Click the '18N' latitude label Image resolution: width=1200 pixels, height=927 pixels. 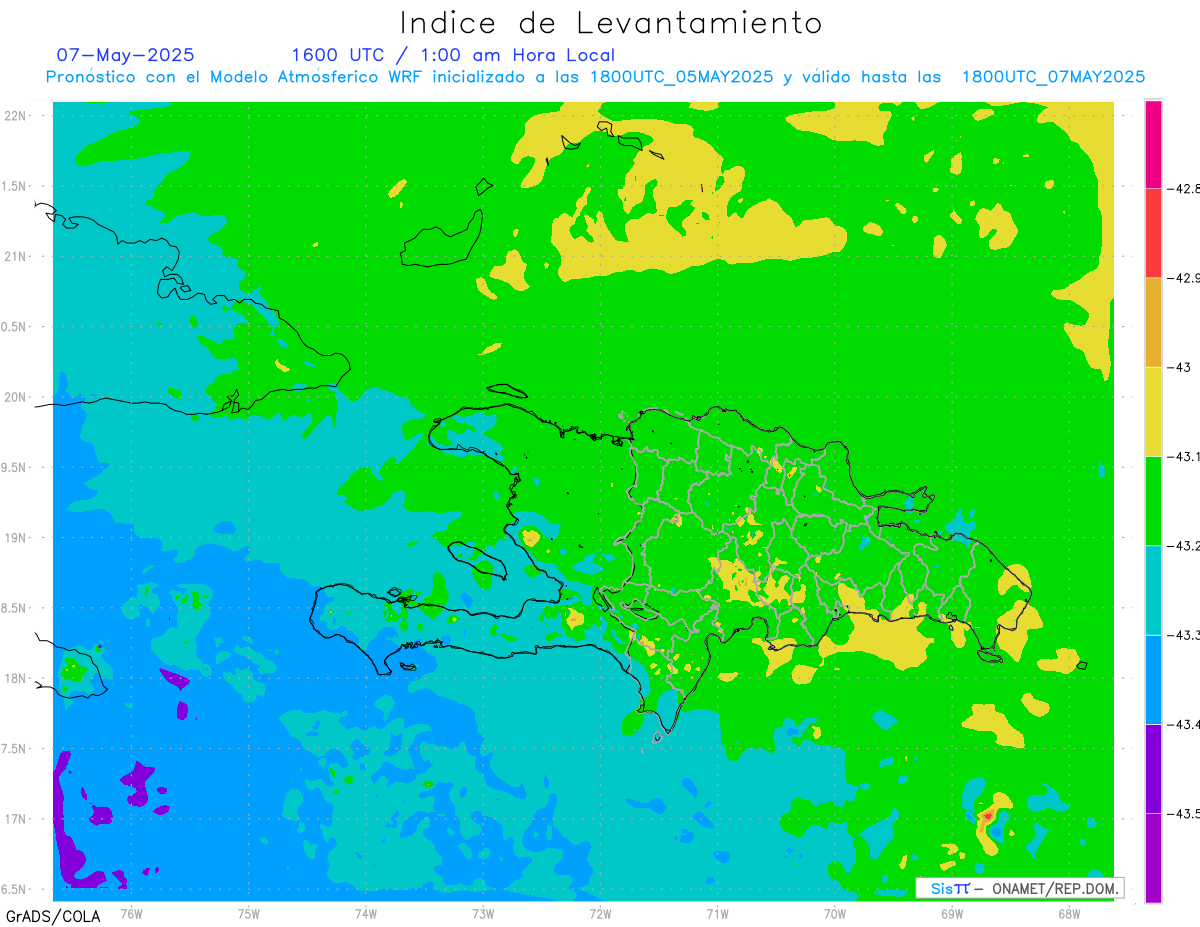click(16, 678)
